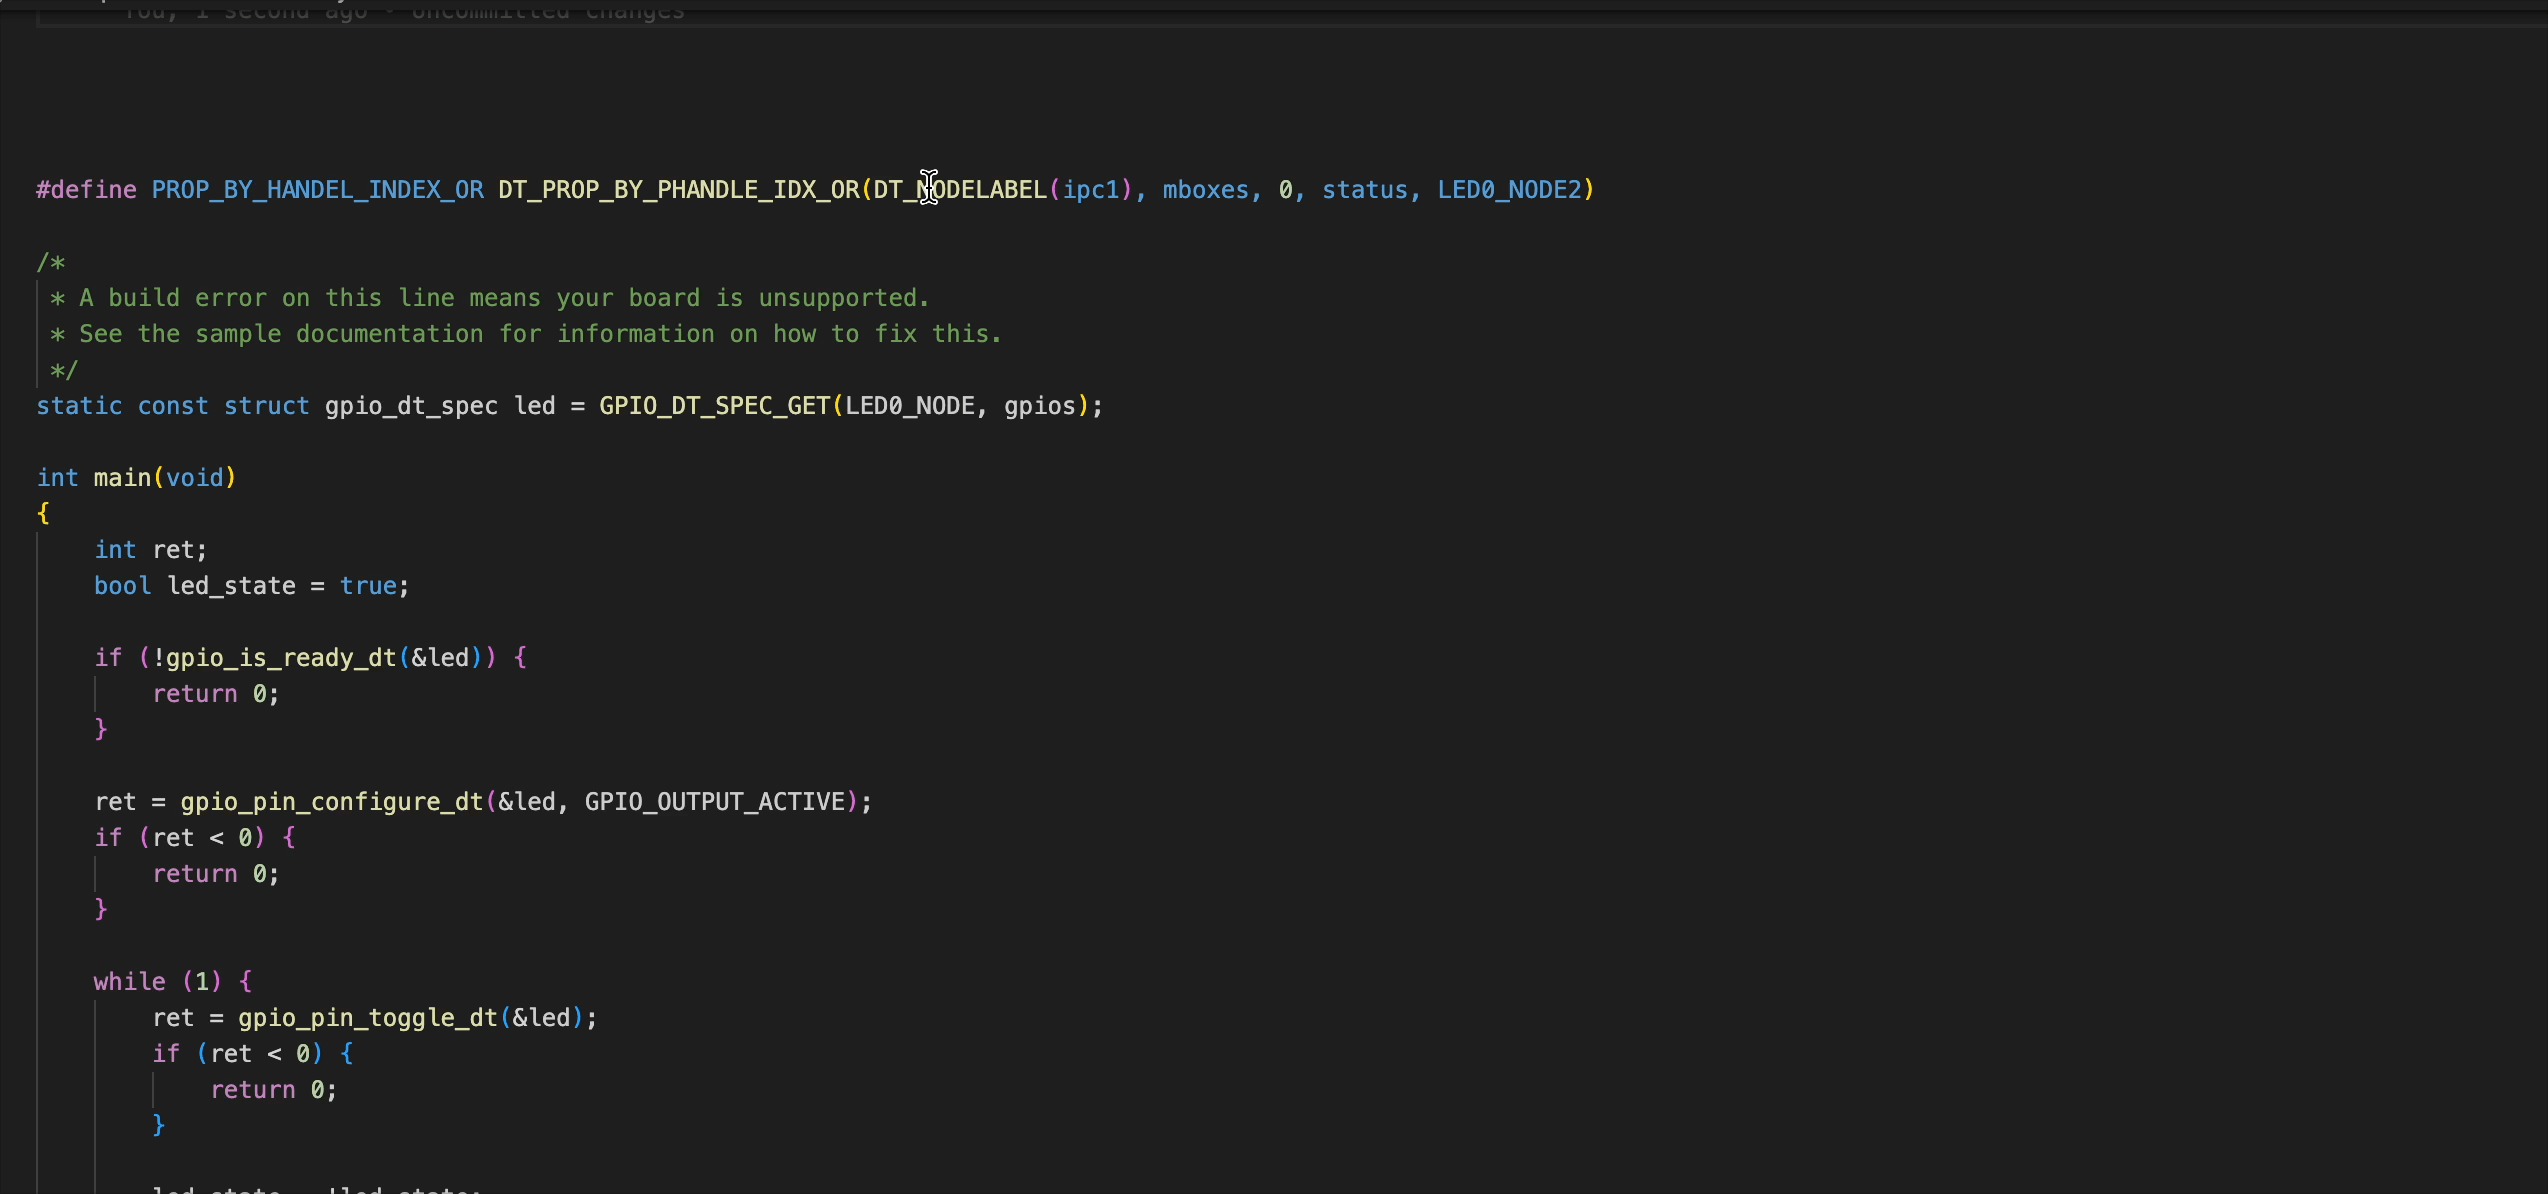Click the DT_PROP_BY_PHANDLE_IDX_OR macro call
2548x1194 pixels.
click(678, 190)
